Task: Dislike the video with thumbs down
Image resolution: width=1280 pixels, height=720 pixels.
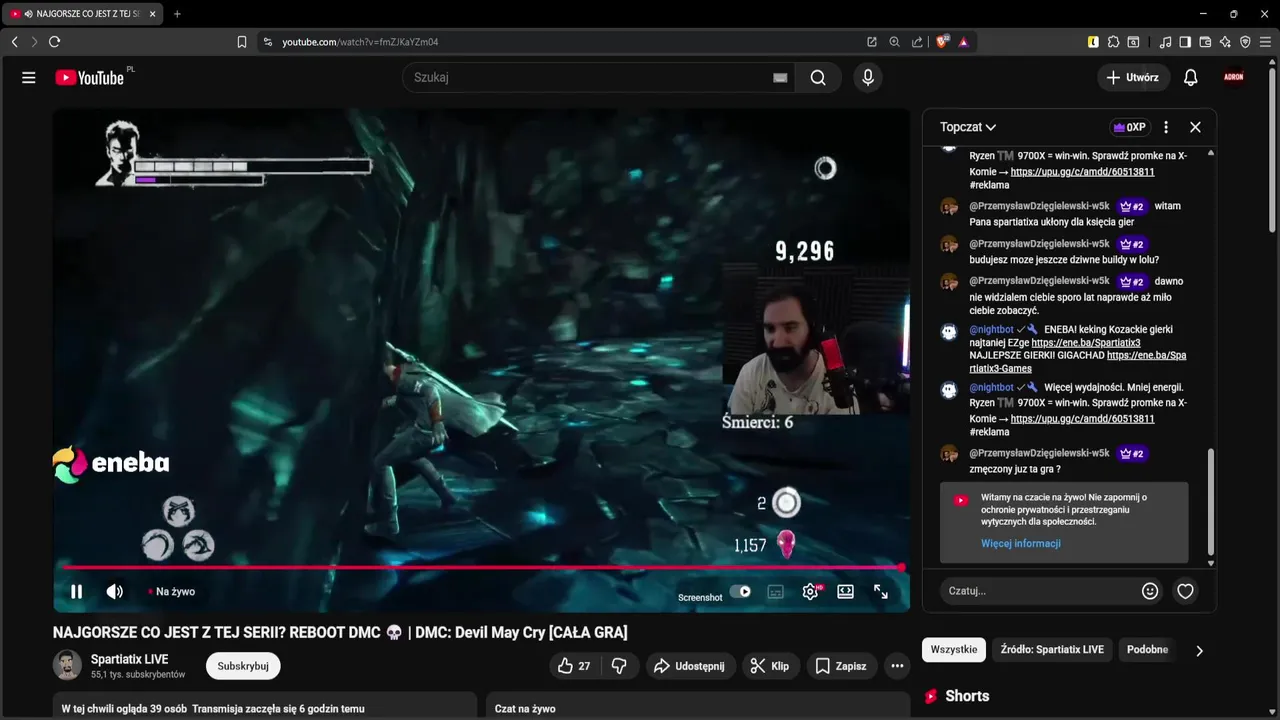Action: [619, 666]
